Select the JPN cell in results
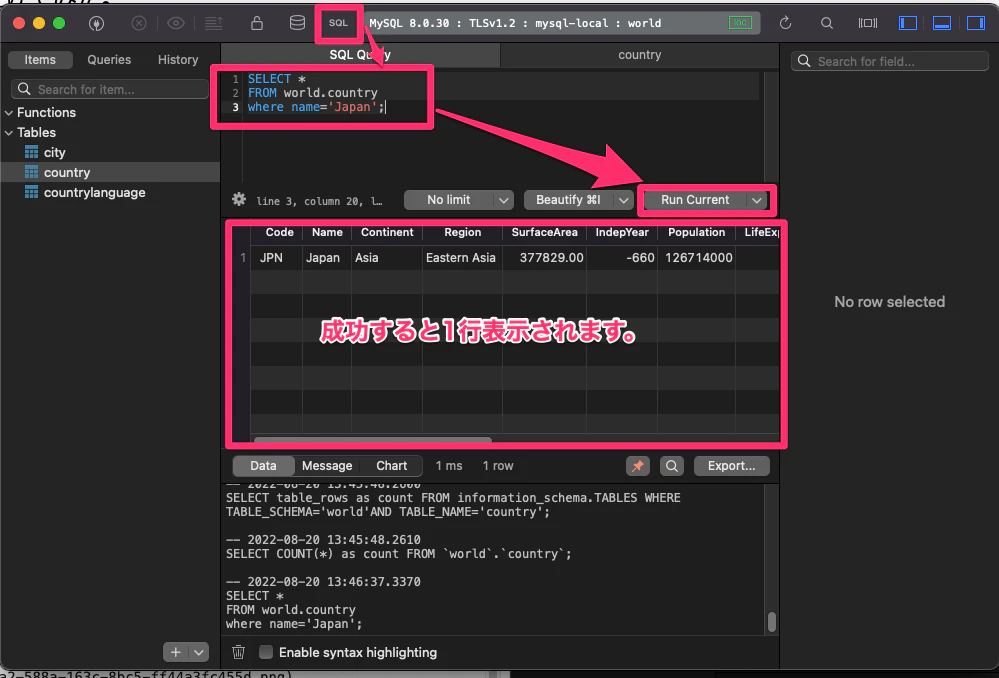The width and height of the screenshot is (999, 678). [x=276, y=258]
